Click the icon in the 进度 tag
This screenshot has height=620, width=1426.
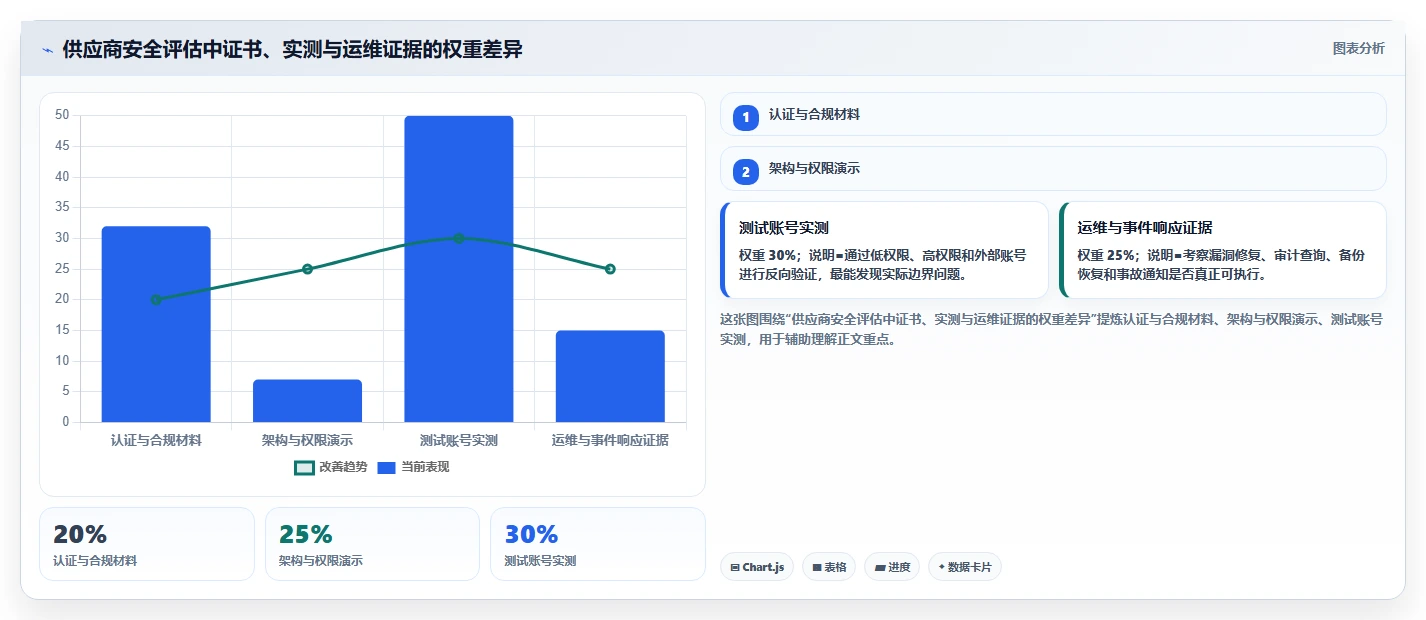click(x=879, y=567)
